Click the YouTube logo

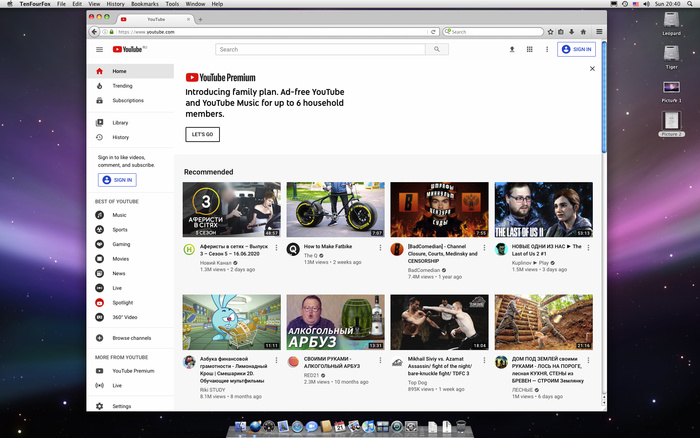[x=129, y=49]
